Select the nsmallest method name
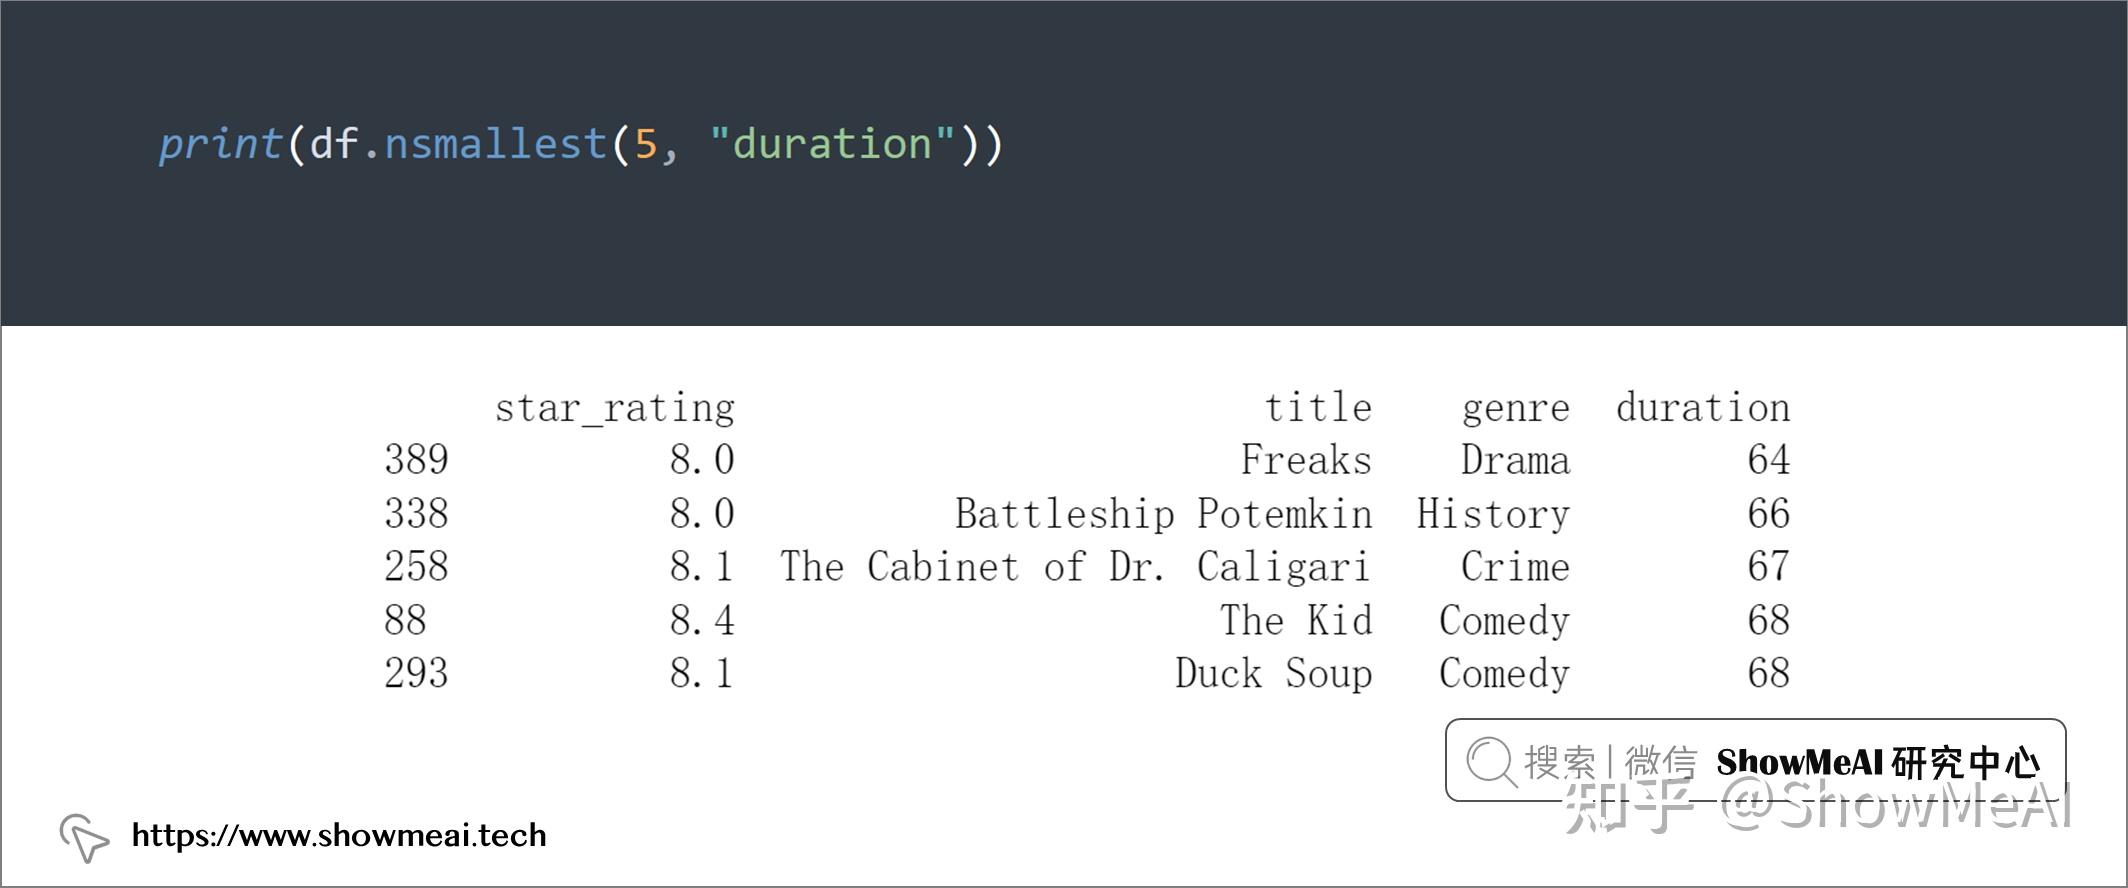This screenshot has width=2128, height=888. [496, 144]
